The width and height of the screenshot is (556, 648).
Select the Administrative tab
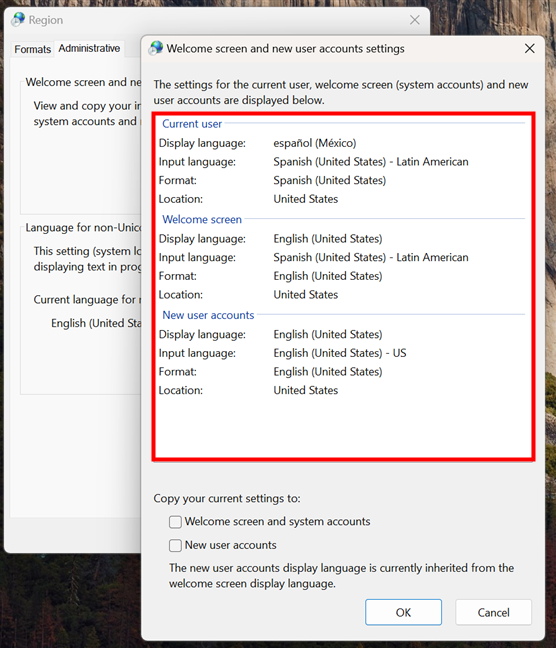[89, 48]
